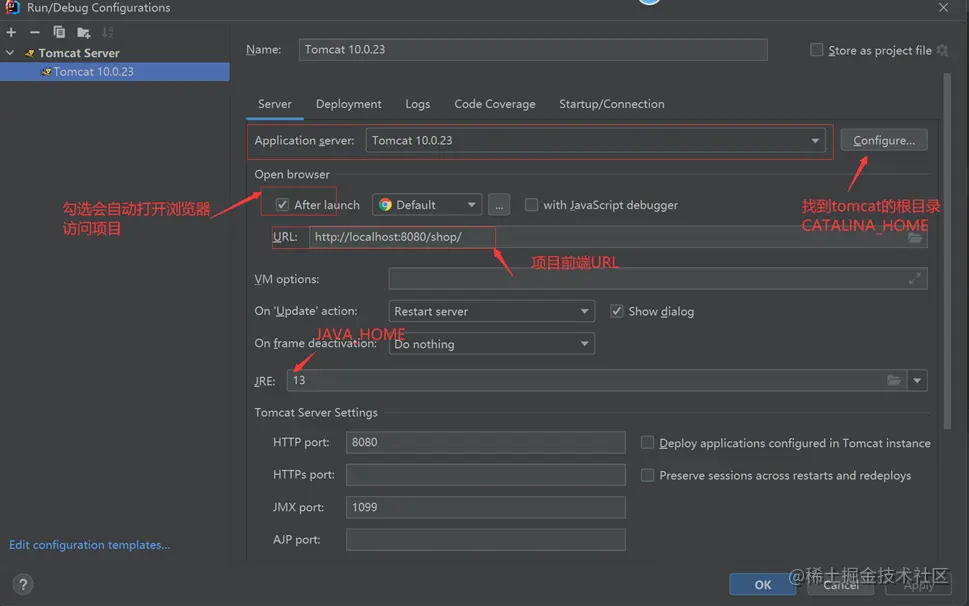Open the Application server dropdown

[x=815, y=141]
